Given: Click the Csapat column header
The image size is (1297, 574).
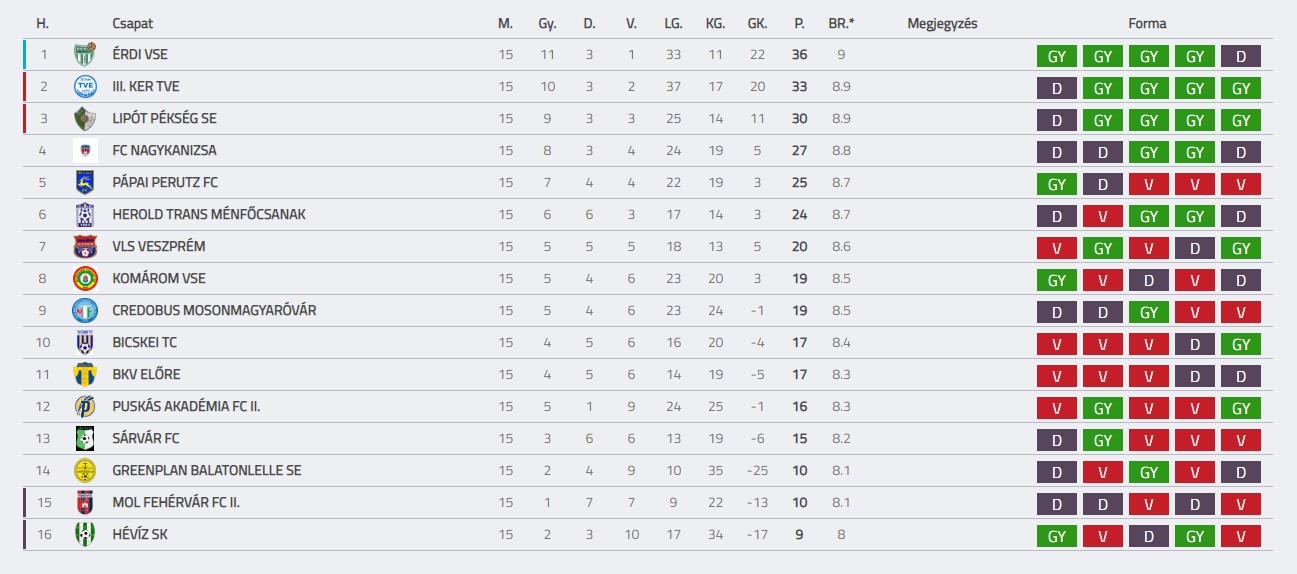Looking at the screenshot, I should [x=133, y=23].
